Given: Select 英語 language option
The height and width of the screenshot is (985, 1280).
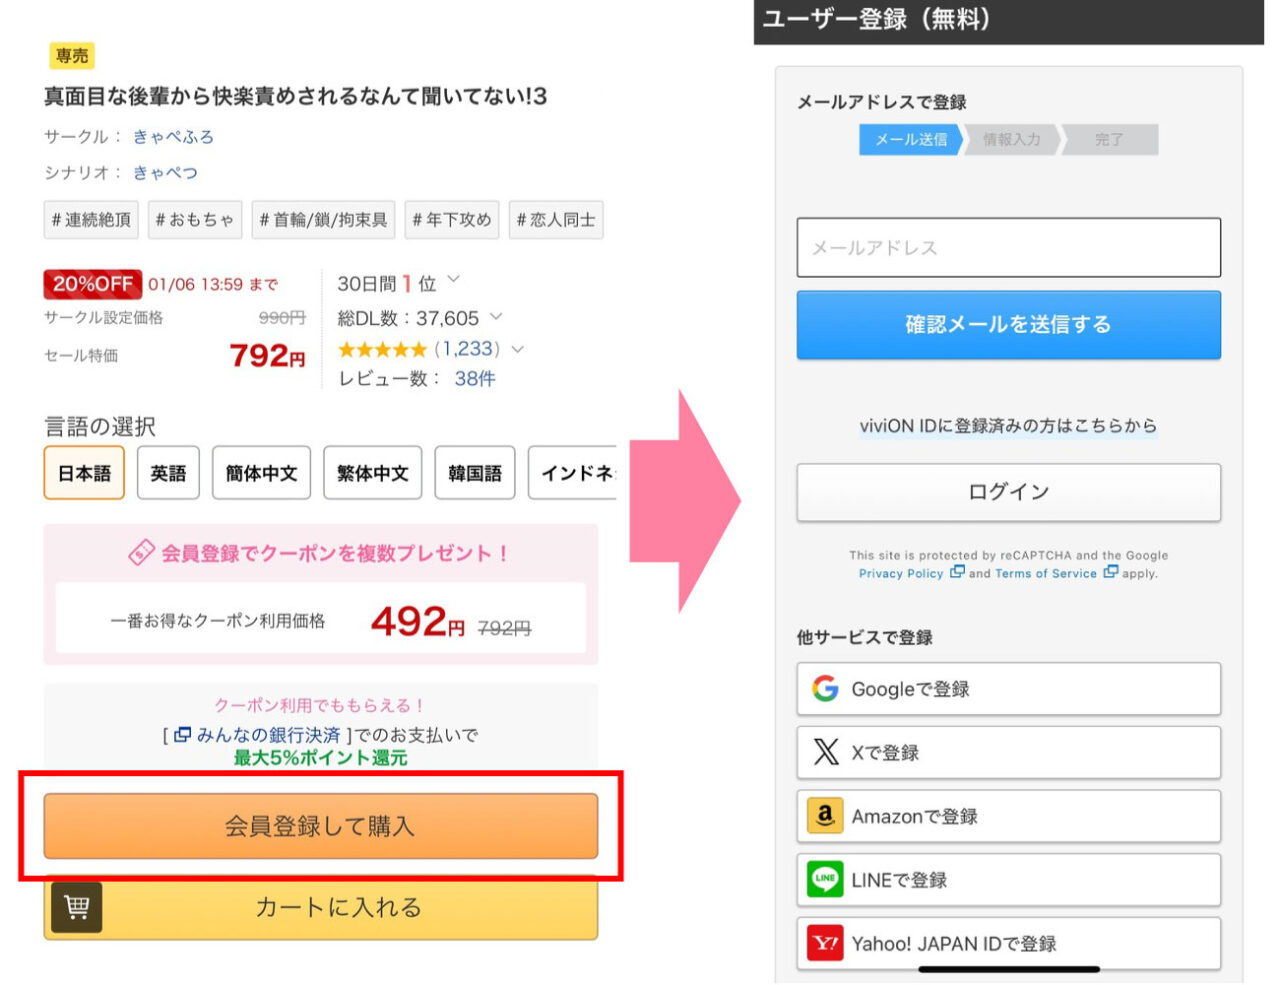Looking at the screenshot, I should tap(168, 473).
